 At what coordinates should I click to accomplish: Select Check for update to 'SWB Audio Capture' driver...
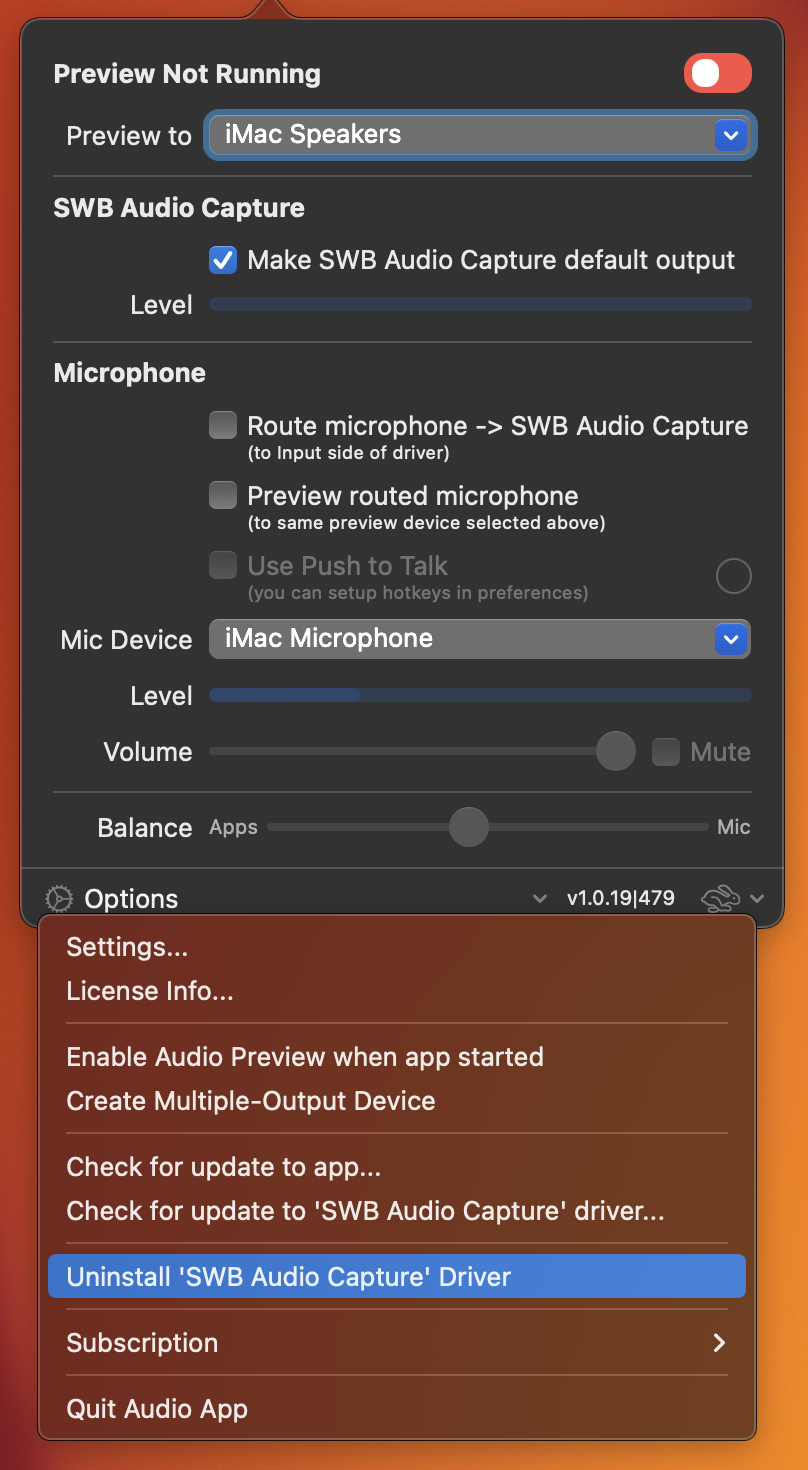397,1211
